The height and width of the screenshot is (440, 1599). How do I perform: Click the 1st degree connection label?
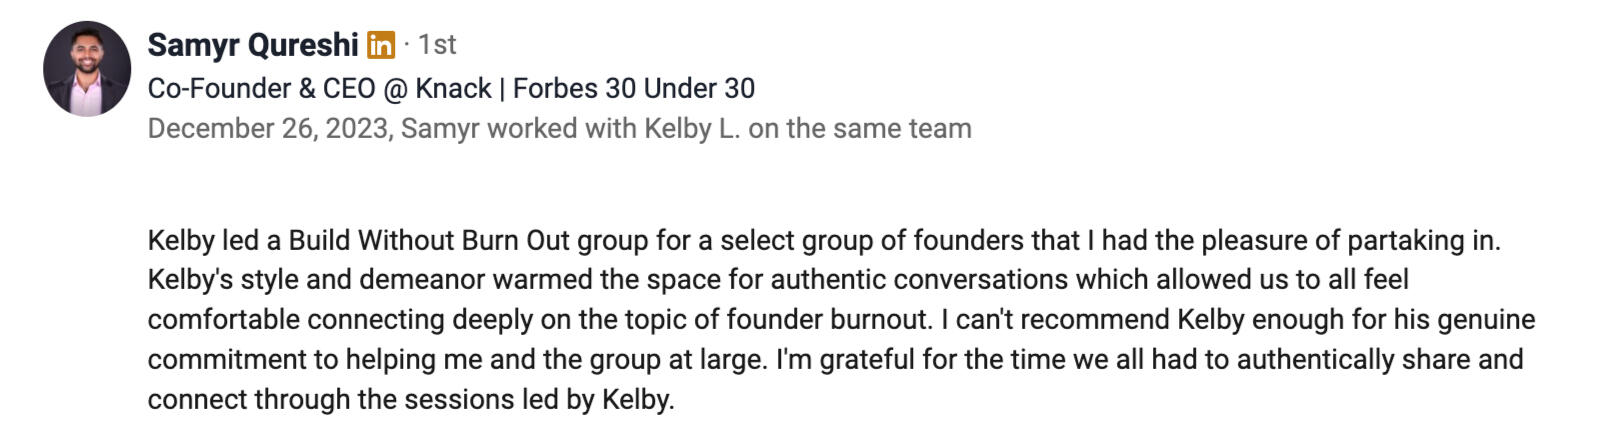tap(437, 45)
